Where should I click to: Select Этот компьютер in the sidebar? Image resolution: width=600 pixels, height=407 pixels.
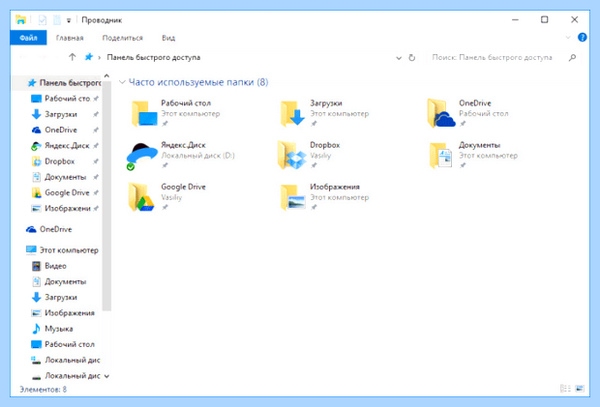(x=62, y=250)
